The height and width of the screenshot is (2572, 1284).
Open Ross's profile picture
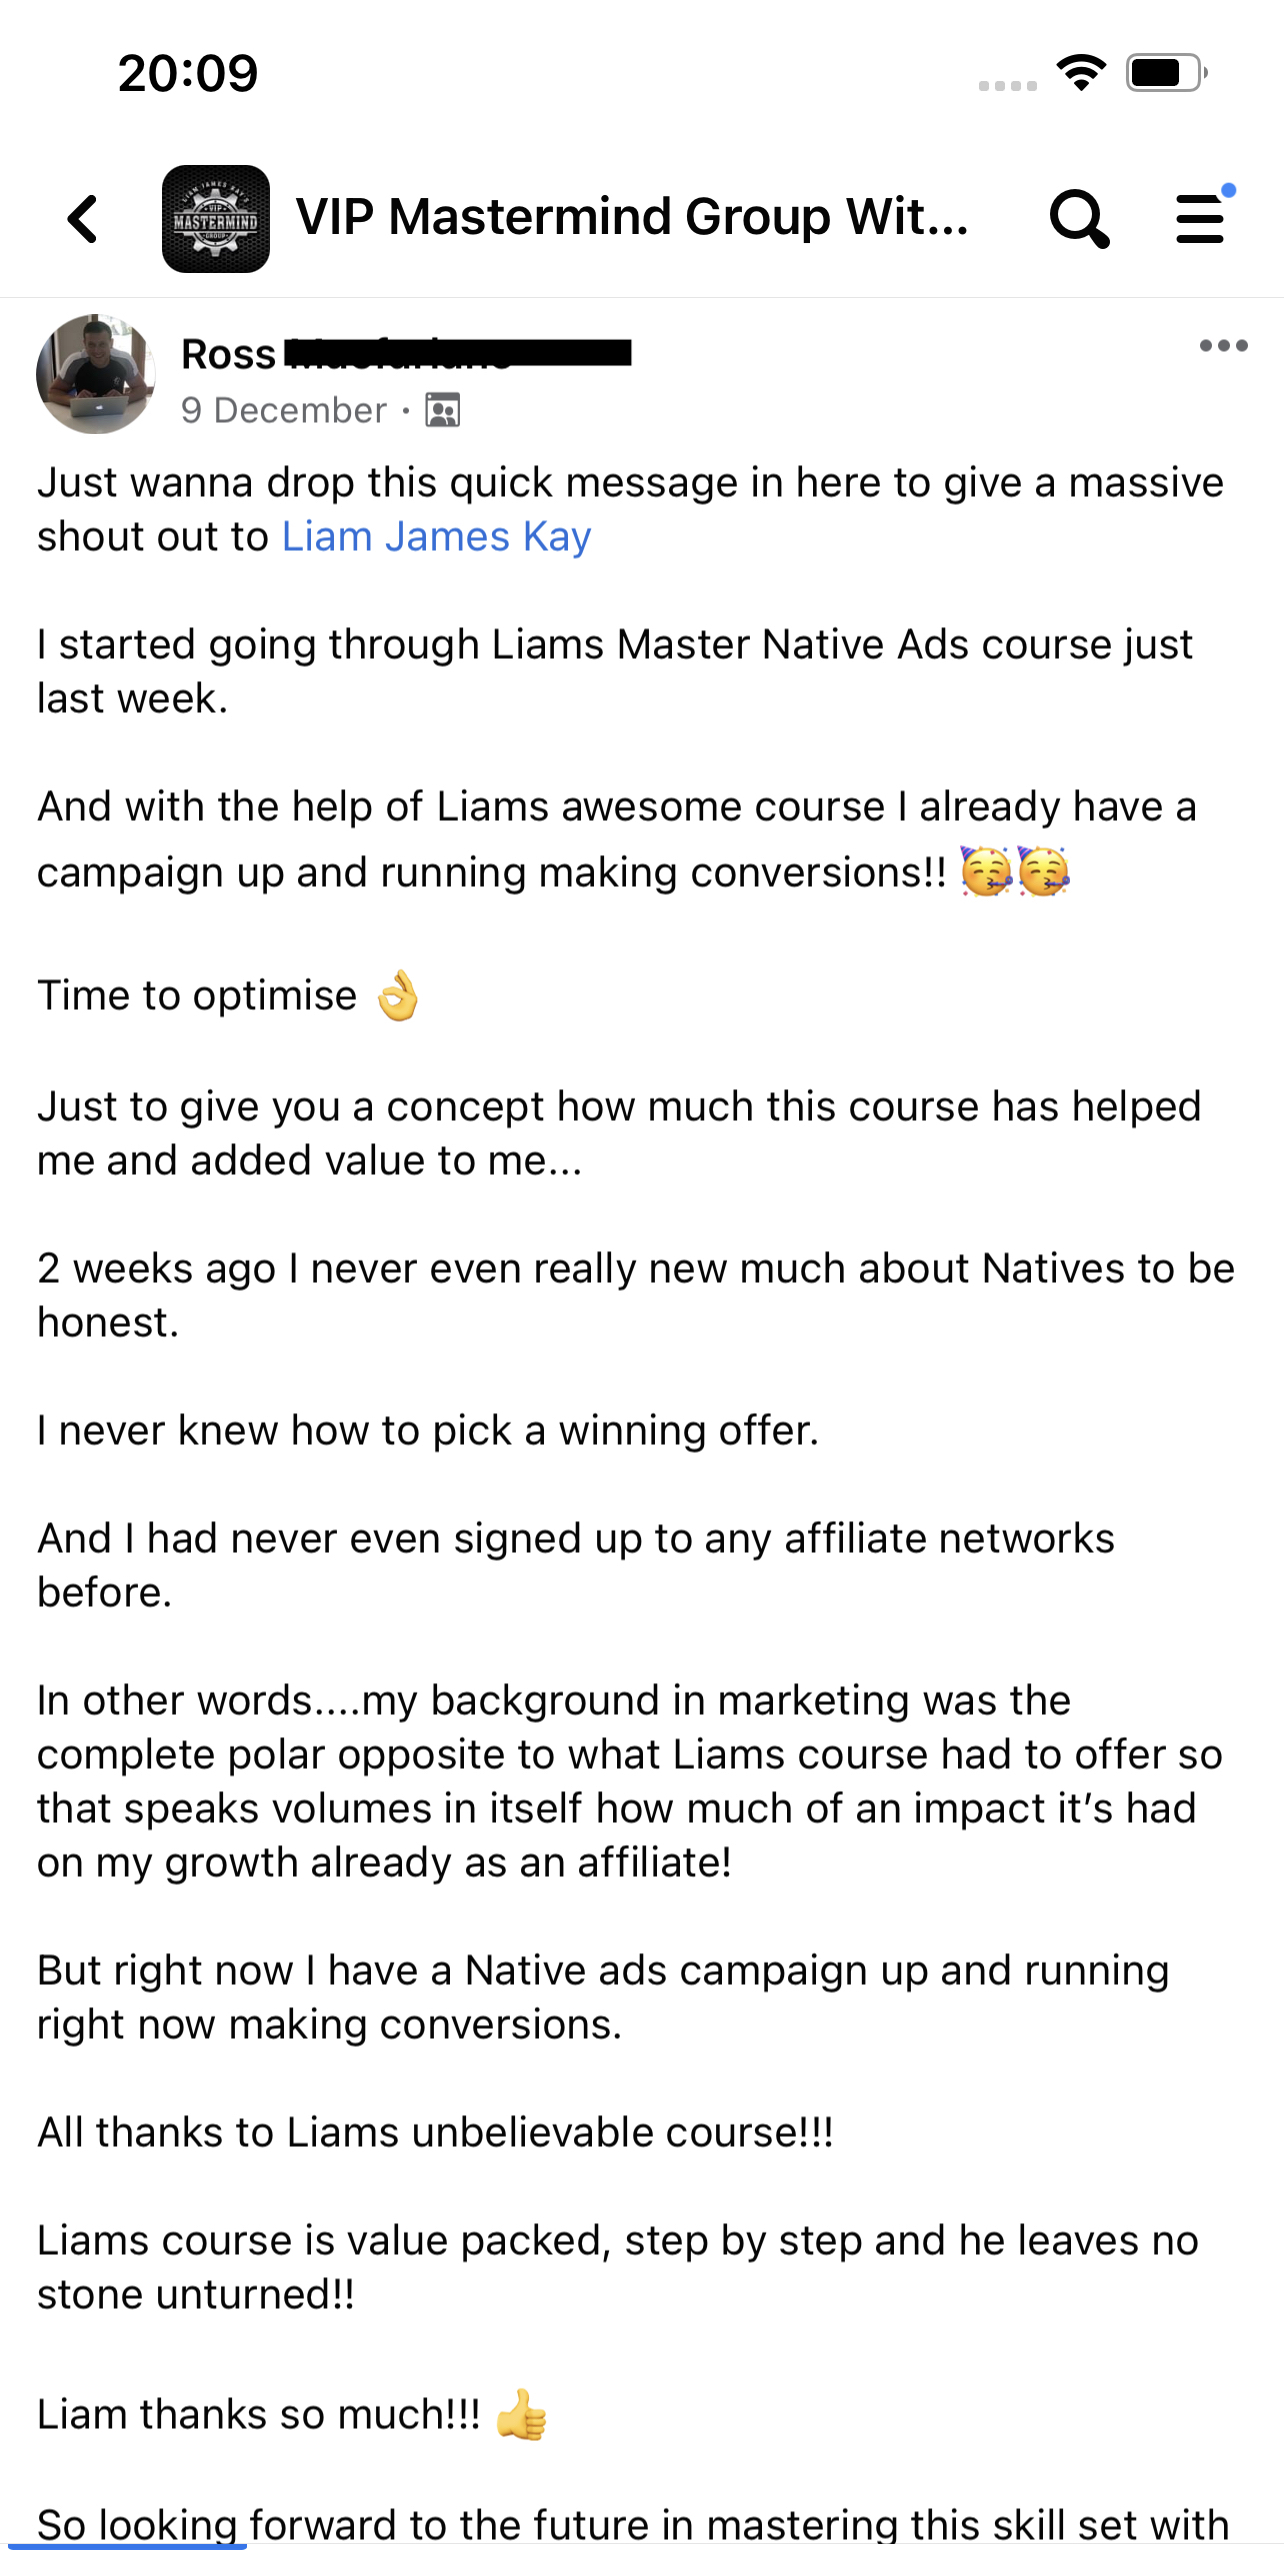[x=96, y=374]
